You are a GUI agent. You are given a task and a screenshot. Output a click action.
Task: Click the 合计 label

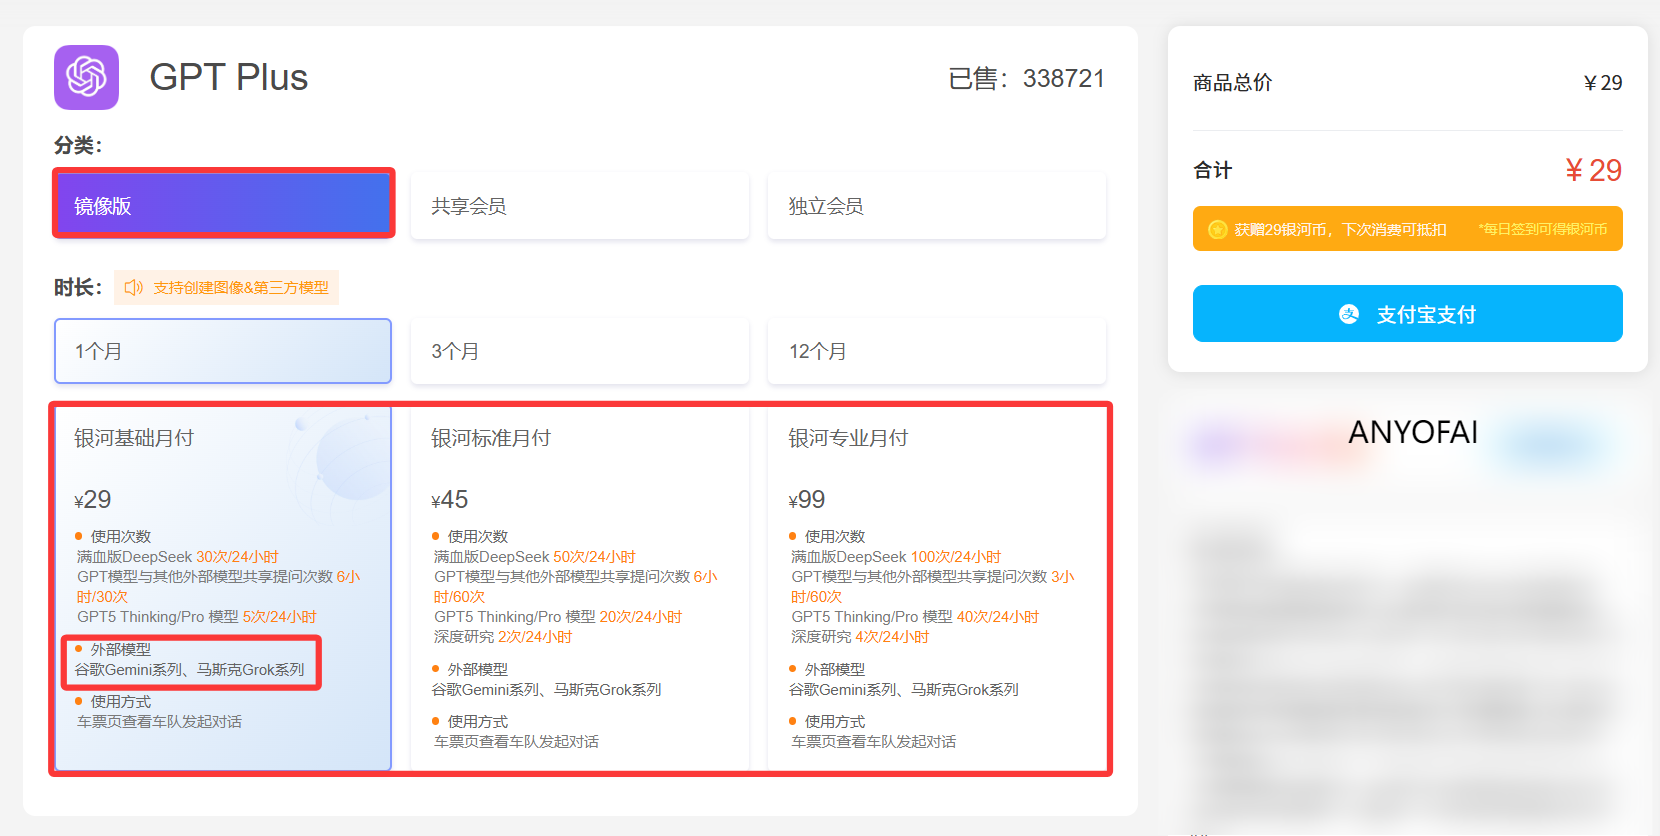click(x=1212, y=170)
